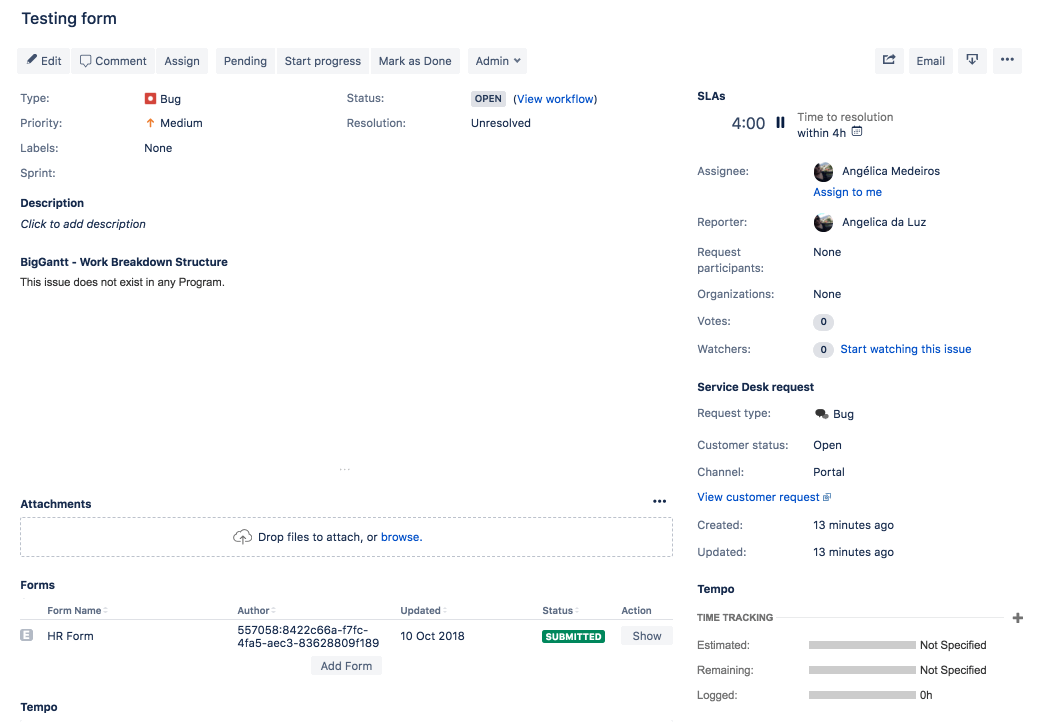This screenshot has width=1044, height=727.
Task: Click the Attachments section ellipsis icon
Action: click(659, 501)
